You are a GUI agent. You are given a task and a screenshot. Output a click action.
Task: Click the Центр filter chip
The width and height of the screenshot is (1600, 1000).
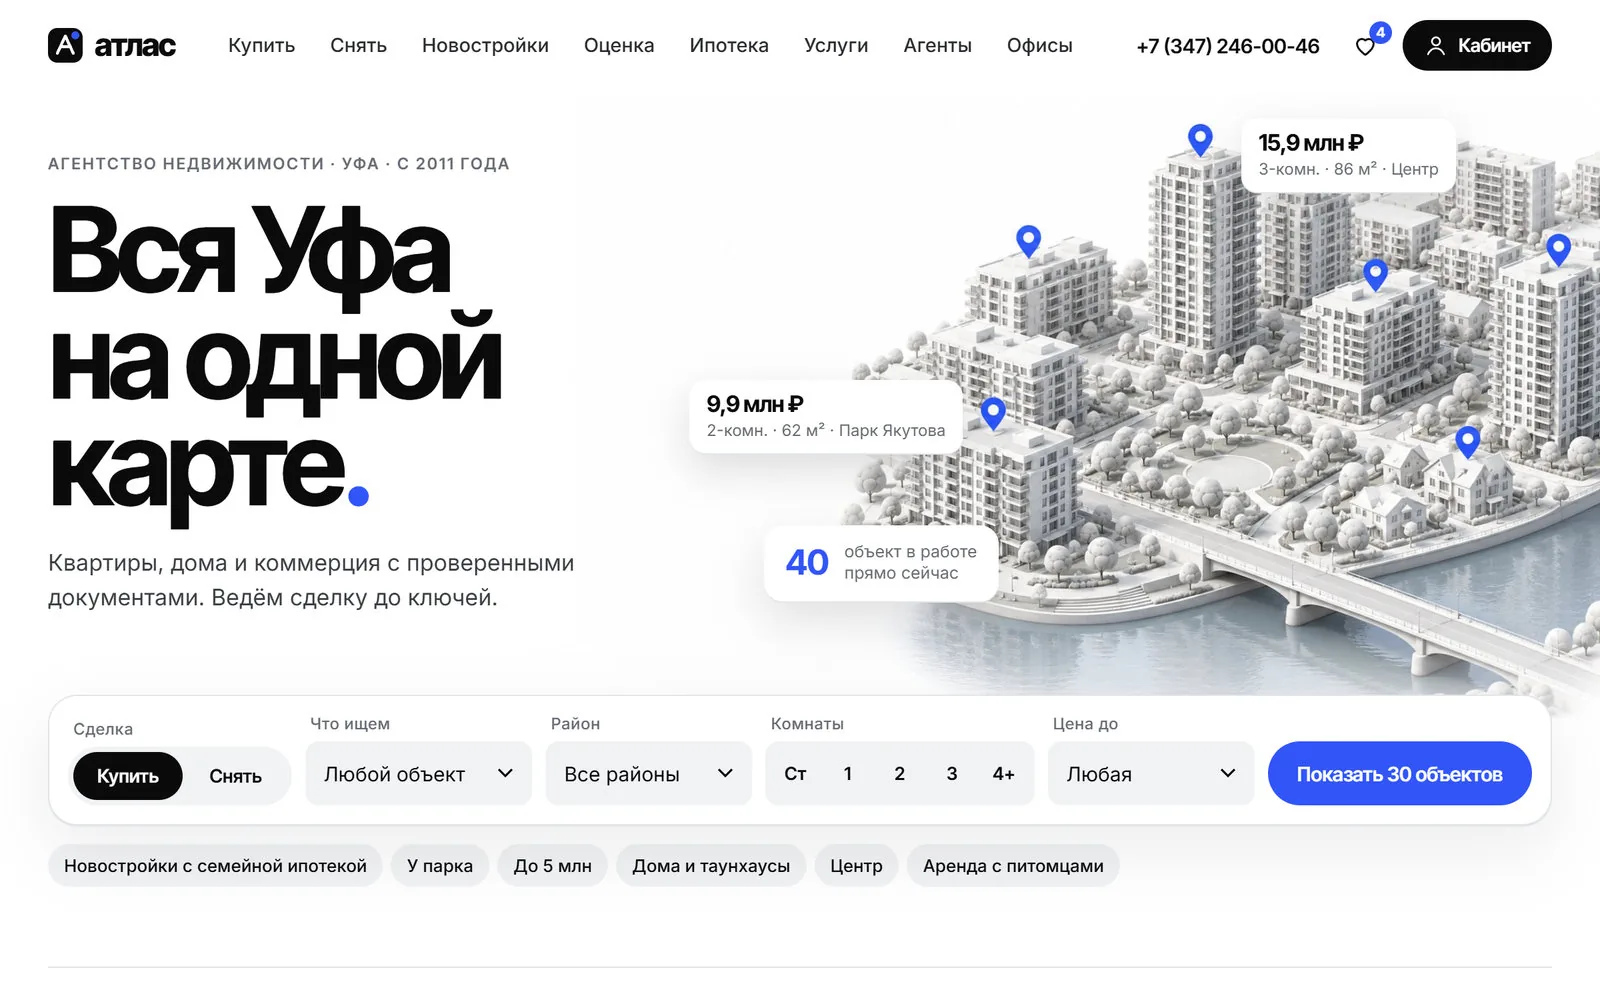pos(856,866)
